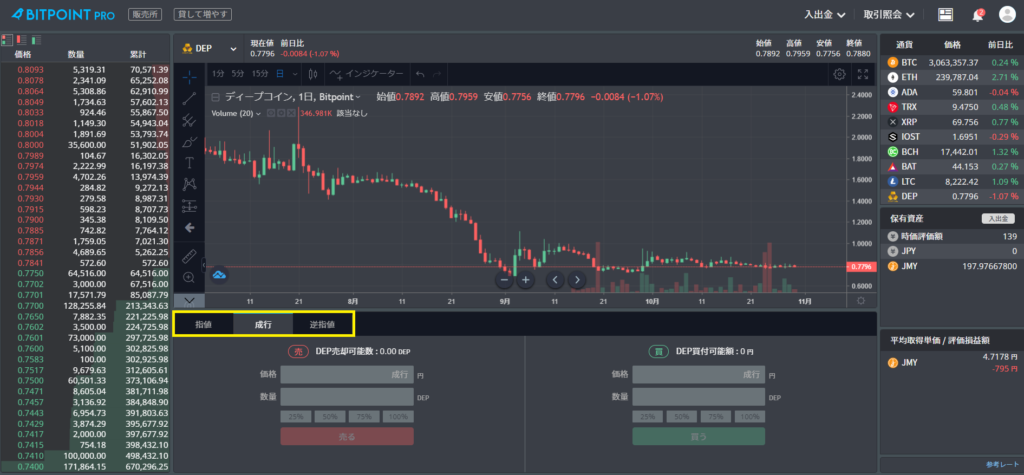
Task: Switch to the 逆指値 stop order tab
Action: click(322, 324)
